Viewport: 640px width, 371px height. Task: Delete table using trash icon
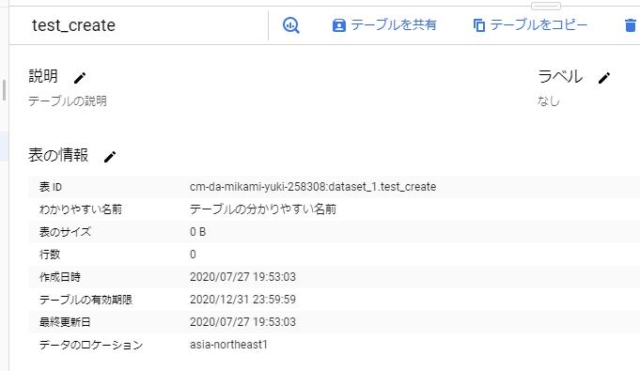[x=630, y=25]
